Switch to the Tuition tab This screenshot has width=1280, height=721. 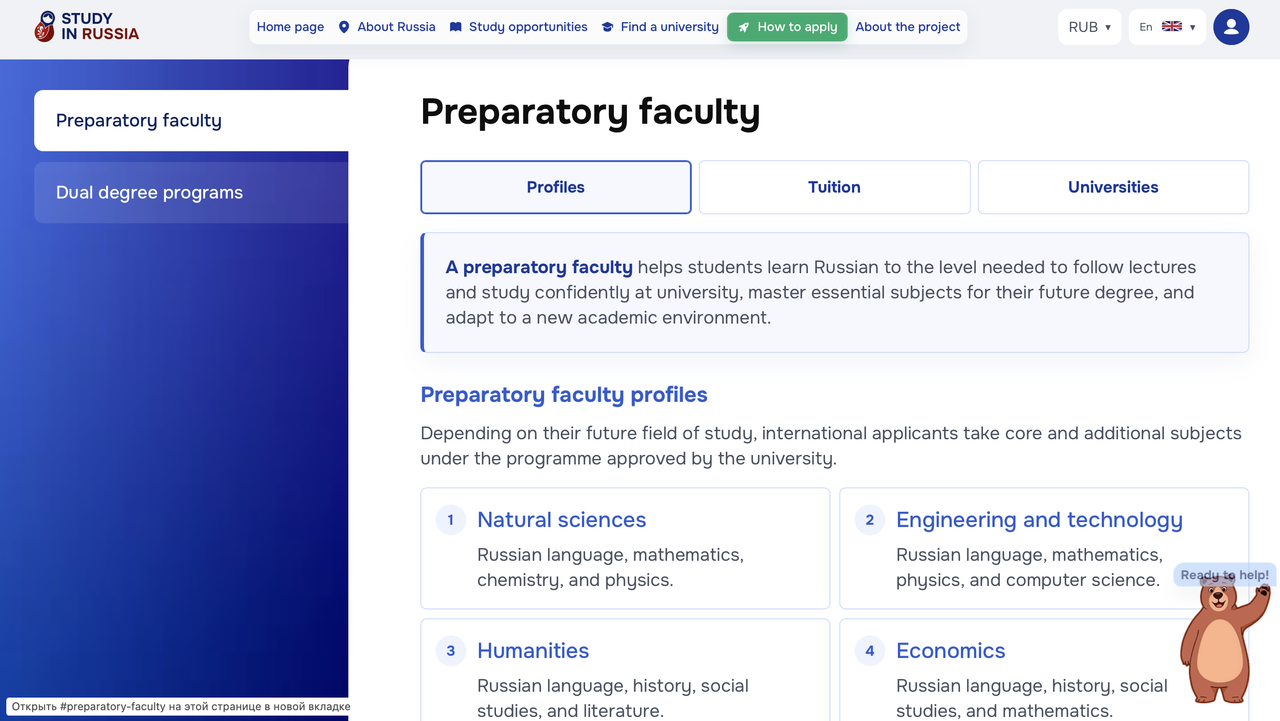click(x=834, y=187)
